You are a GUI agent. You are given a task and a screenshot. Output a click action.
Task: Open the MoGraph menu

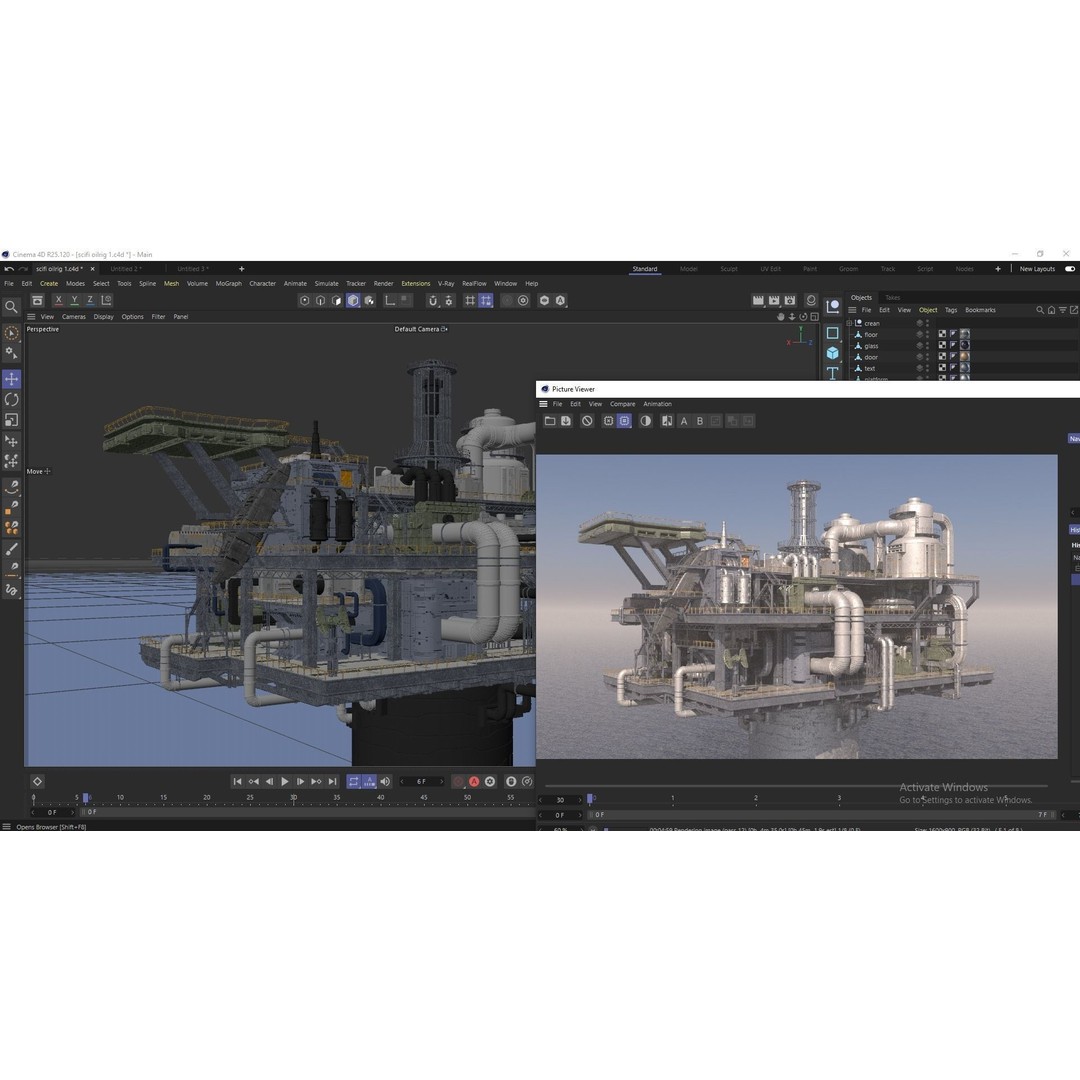pyautogui.click(x=228, y=283)
